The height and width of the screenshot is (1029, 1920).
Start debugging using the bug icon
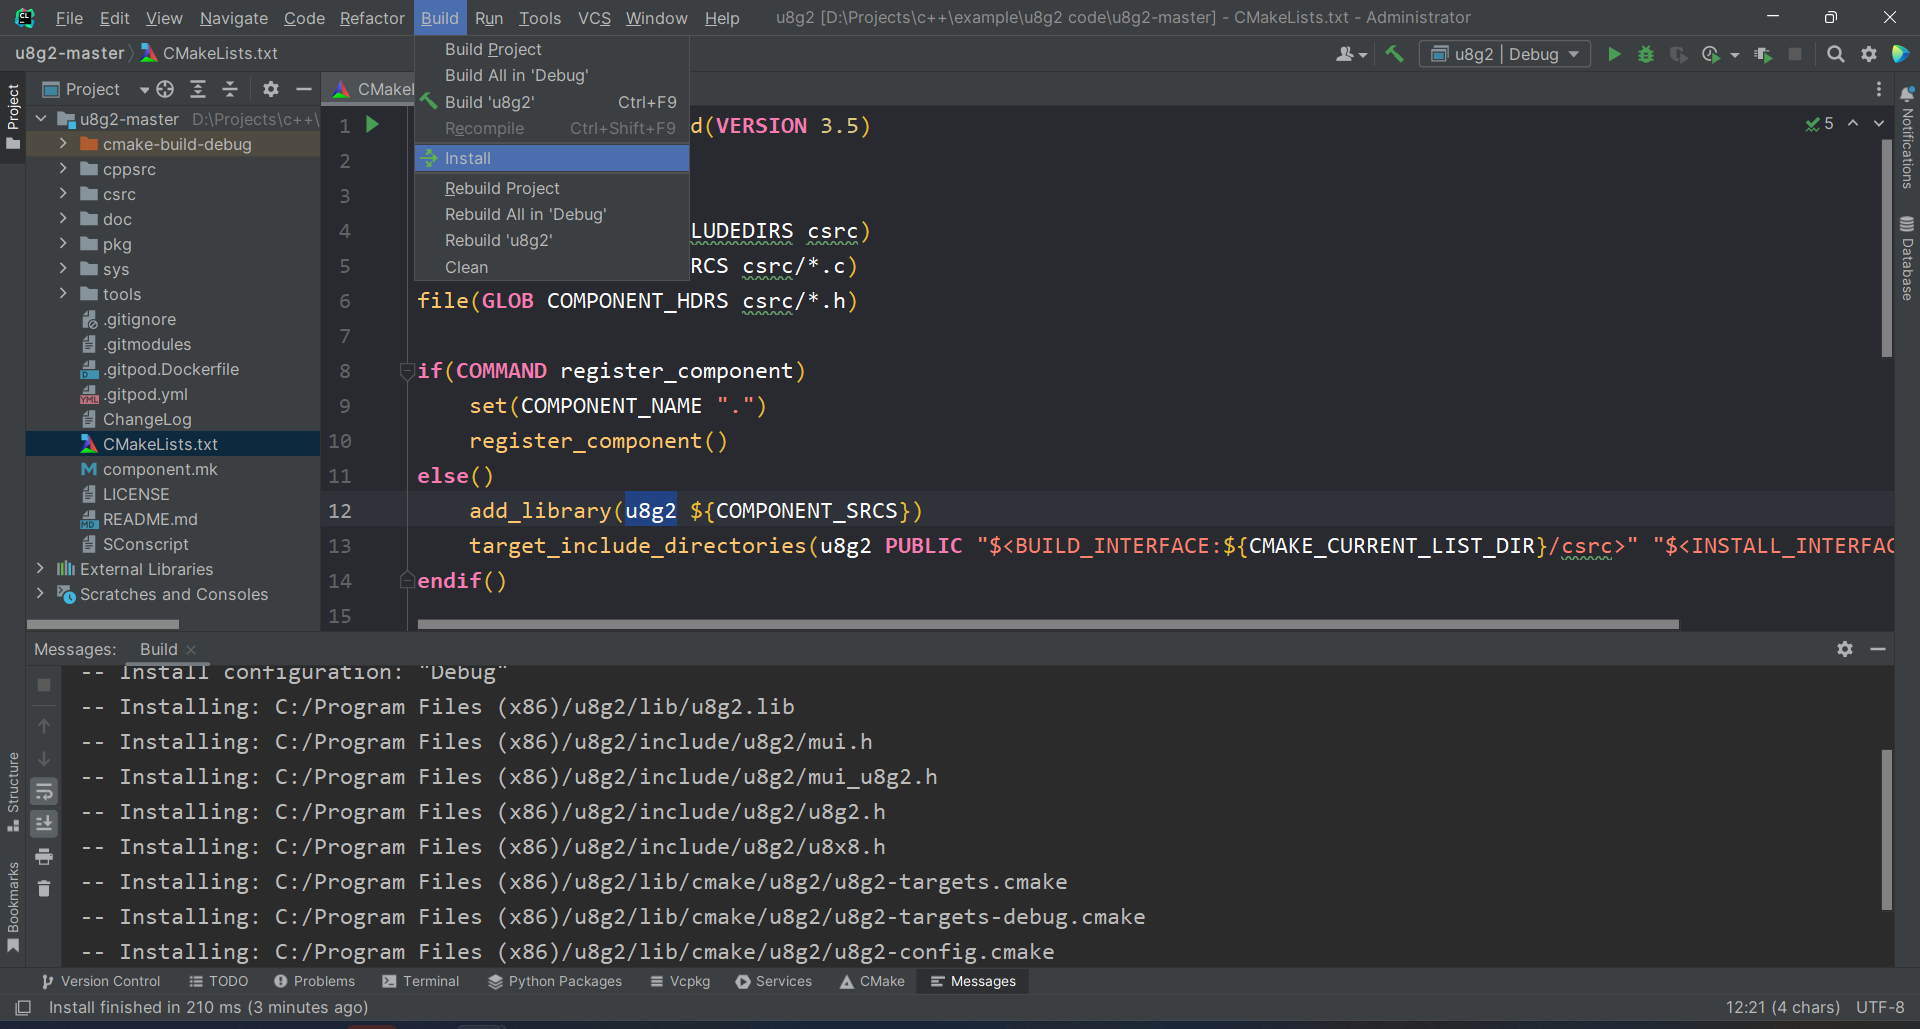1646,54
